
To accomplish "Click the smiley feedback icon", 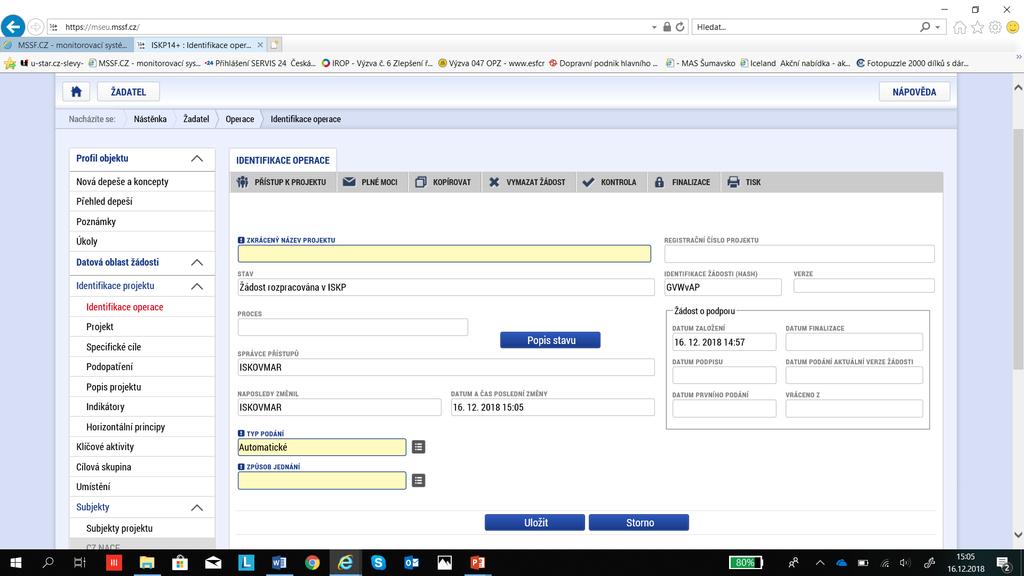I will 1012,27.
